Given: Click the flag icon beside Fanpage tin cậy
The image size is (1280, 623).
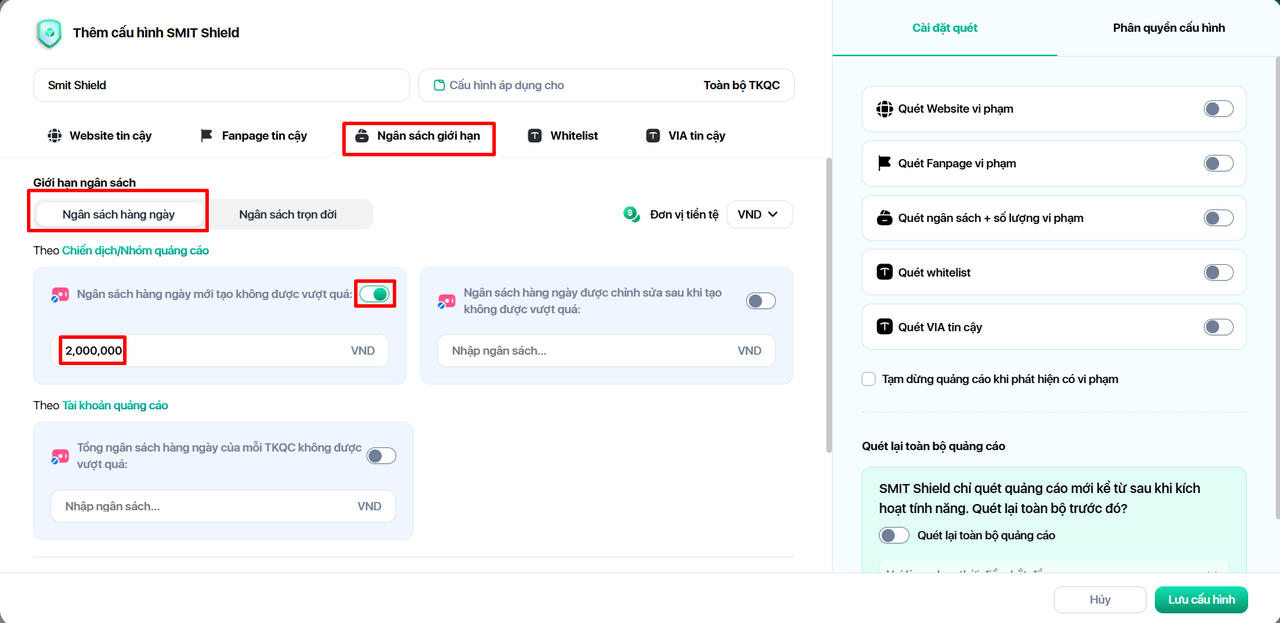Looking at the screenshot, I should [x=207, y=136].
